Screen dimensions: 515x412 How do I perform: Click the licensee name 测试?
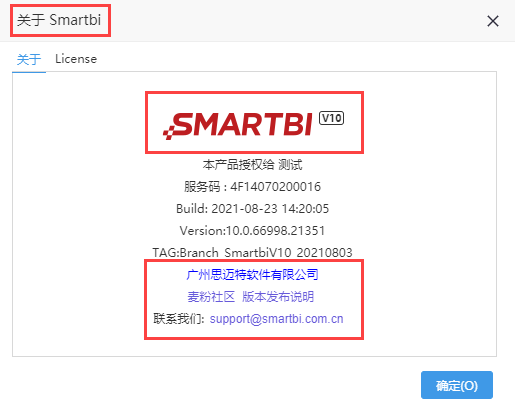(x=290, y=165)
